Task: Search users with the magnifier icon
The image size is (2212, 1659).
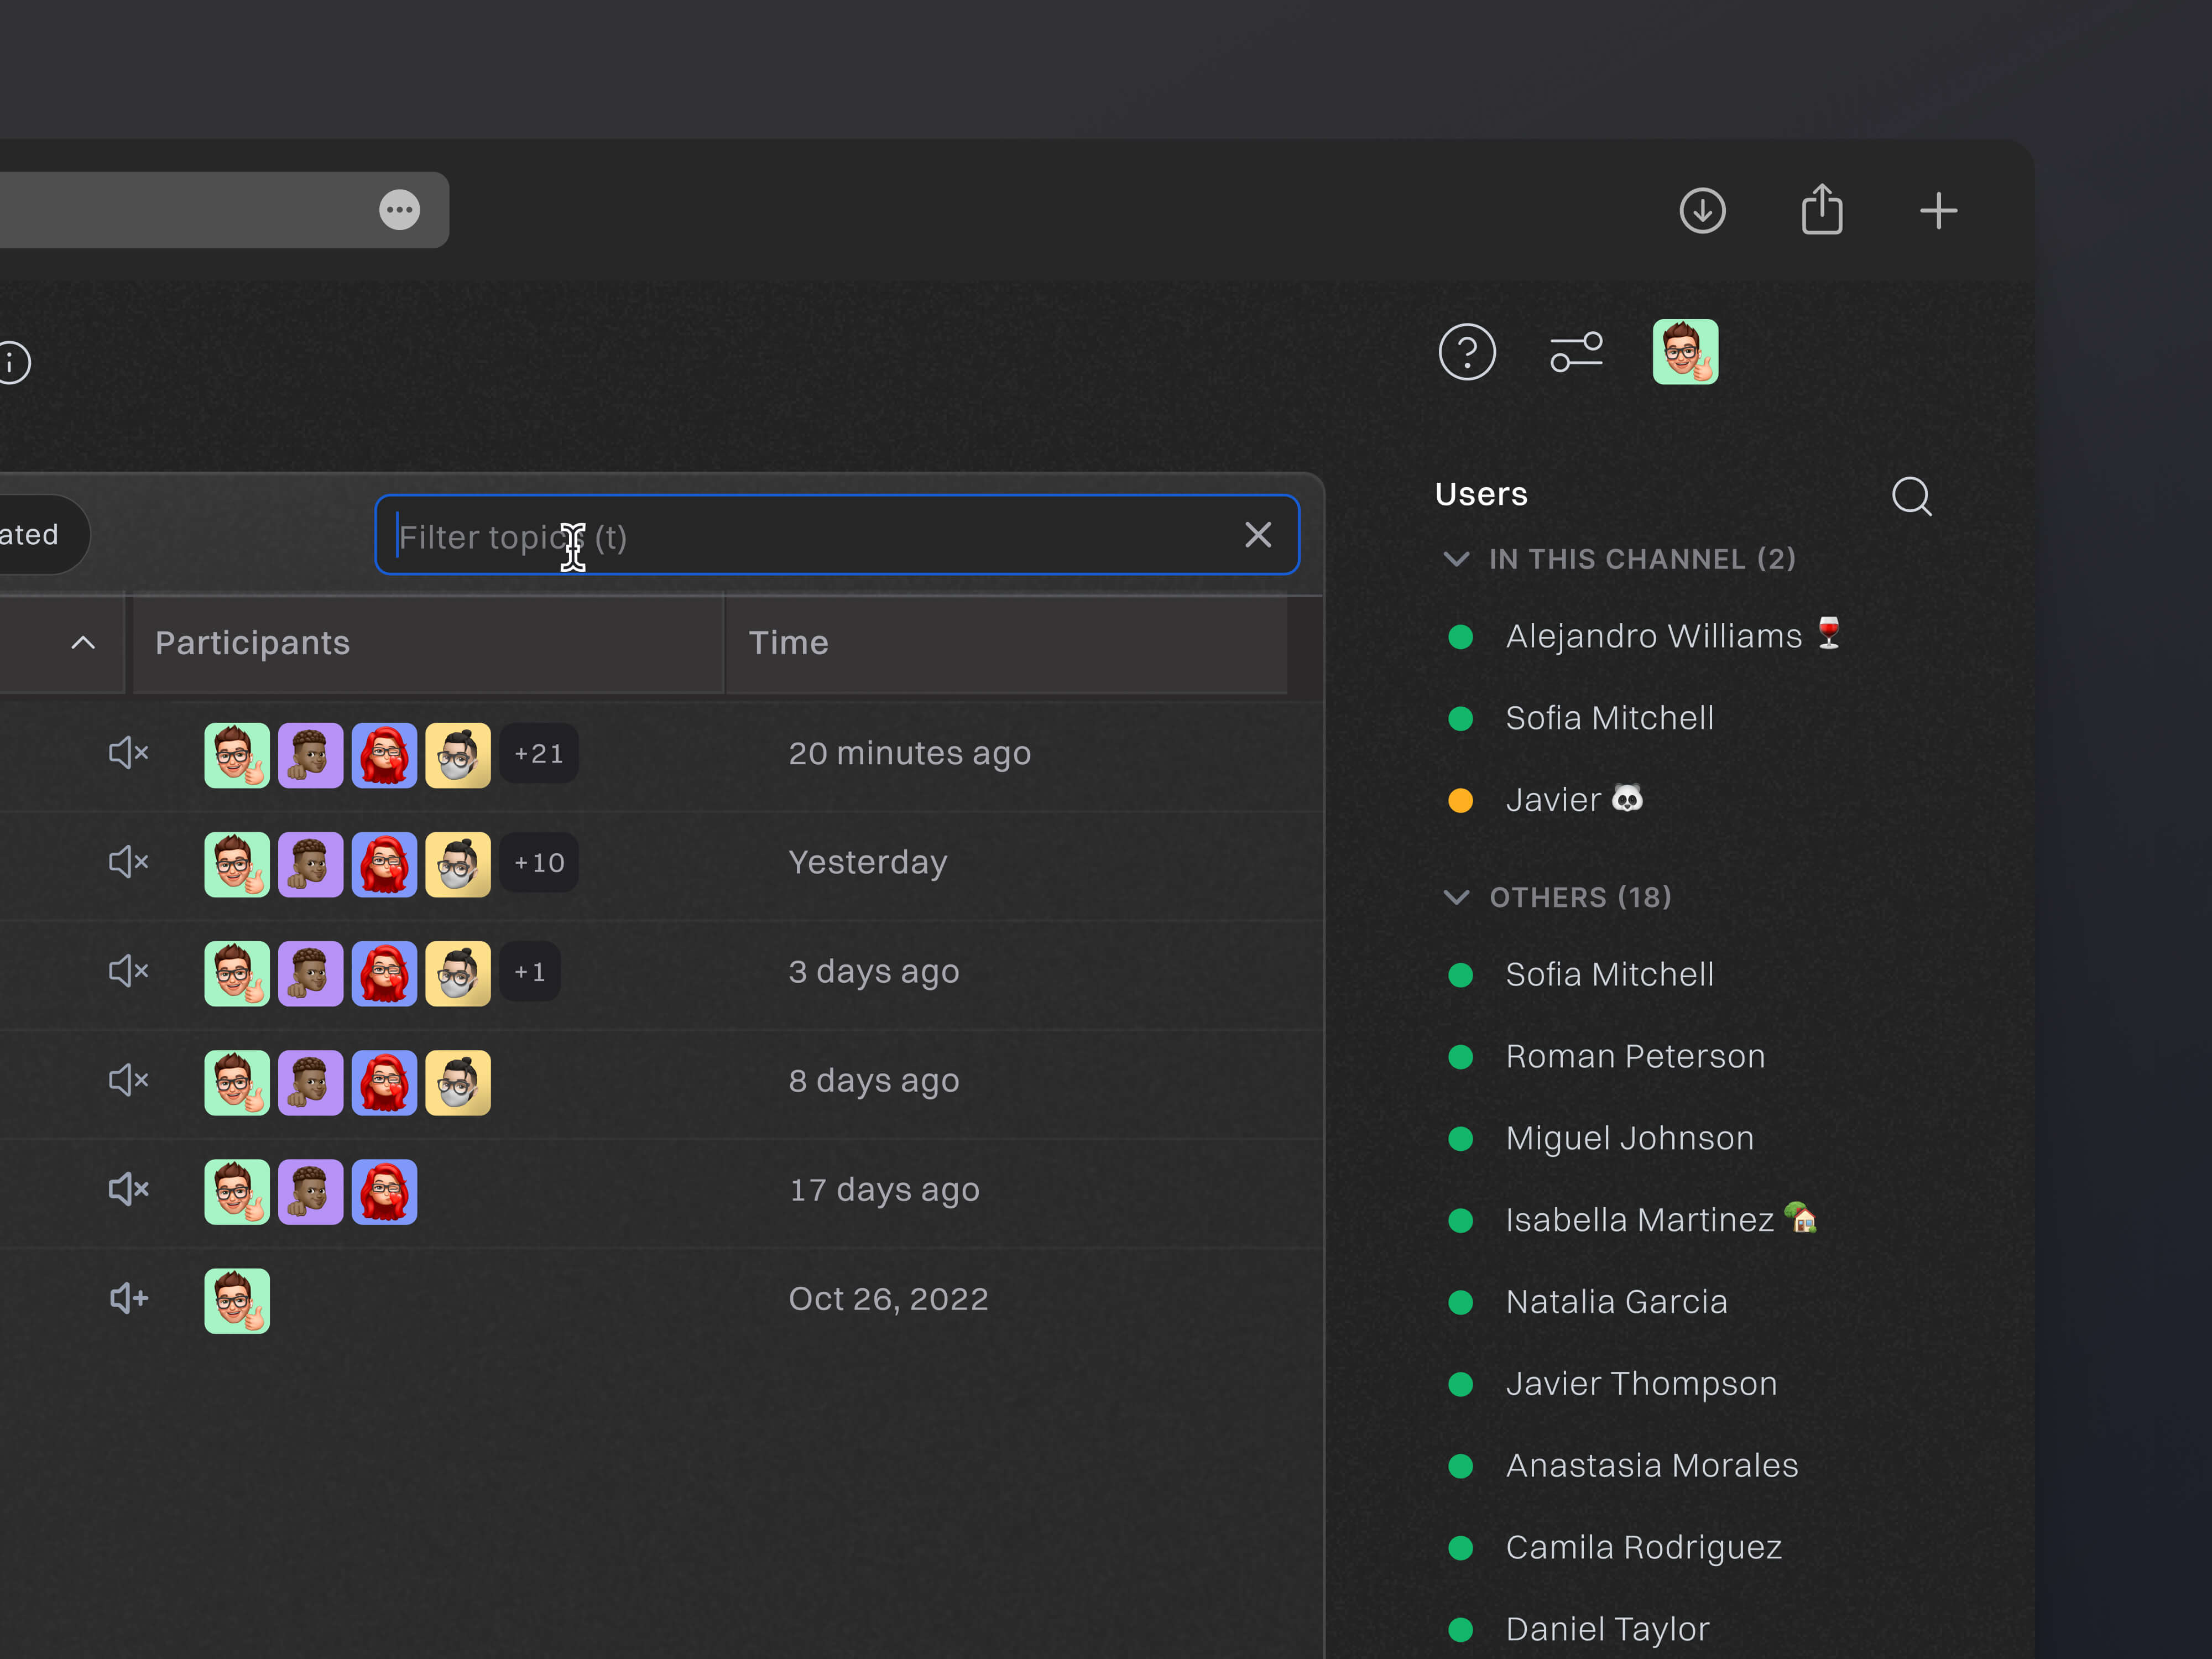Action: point(1911,496)
